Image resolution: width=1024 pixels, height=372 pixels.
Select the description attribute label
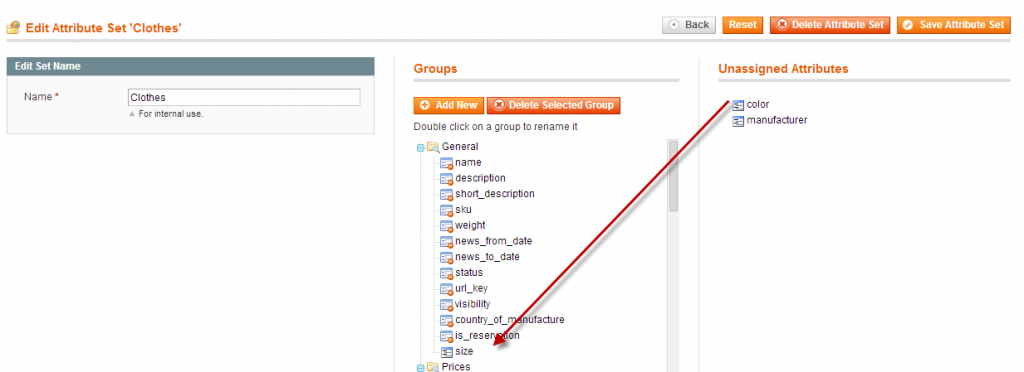(481, 178)
